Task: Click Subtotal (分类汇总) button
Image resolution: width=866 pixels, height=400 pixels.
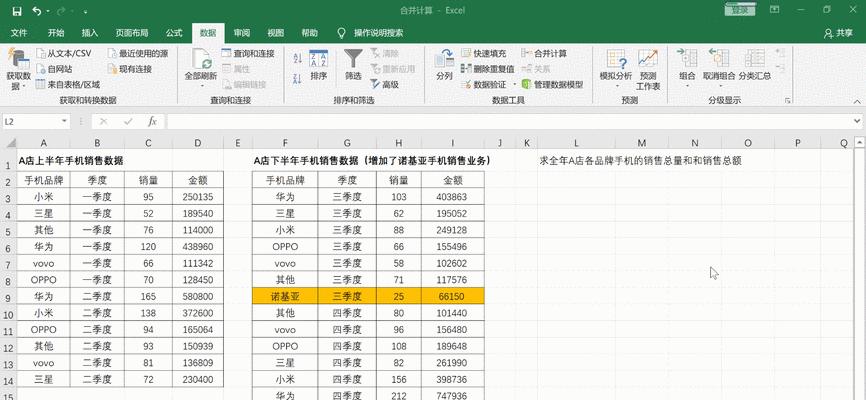Action: [x=755, y=65]
